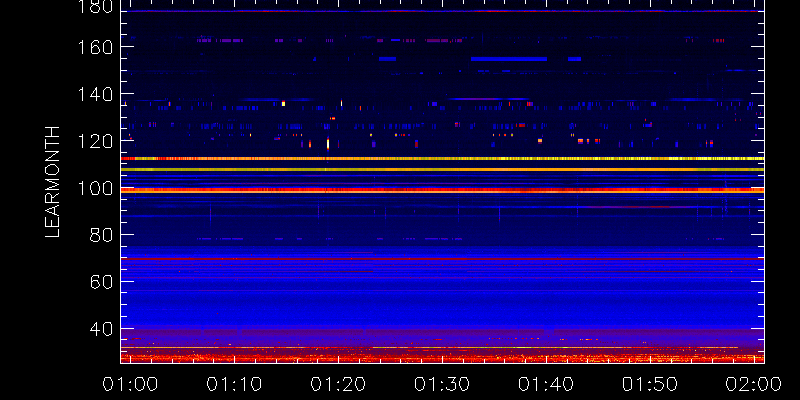
Task: Click the 100 frequency label
Action: 95,188
